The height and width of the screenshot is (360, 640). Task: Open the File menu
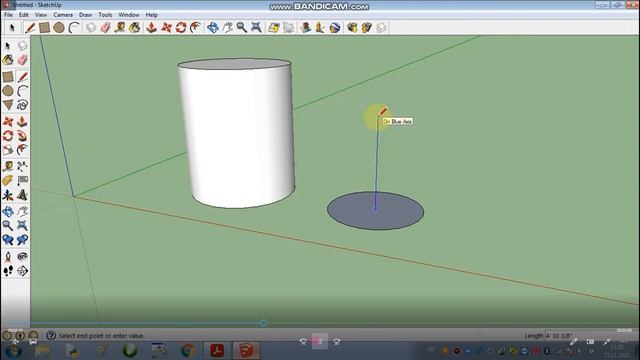pos(8,15)
